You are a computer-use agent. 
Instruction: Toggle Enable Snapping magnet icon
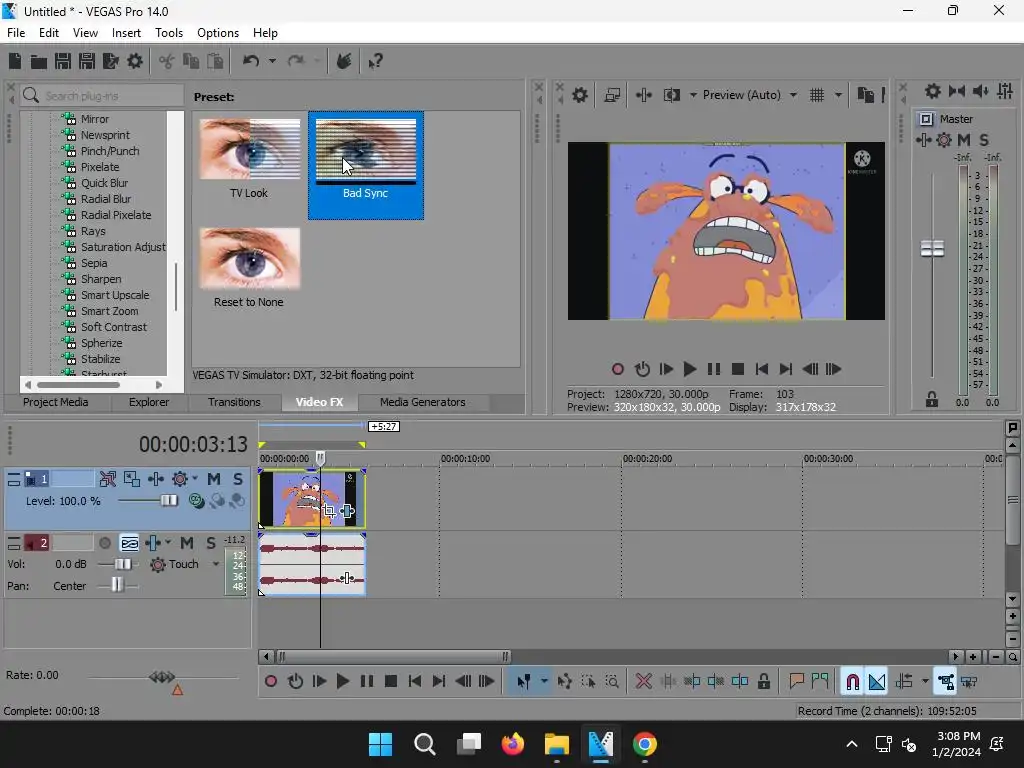[x=852, y=682]
